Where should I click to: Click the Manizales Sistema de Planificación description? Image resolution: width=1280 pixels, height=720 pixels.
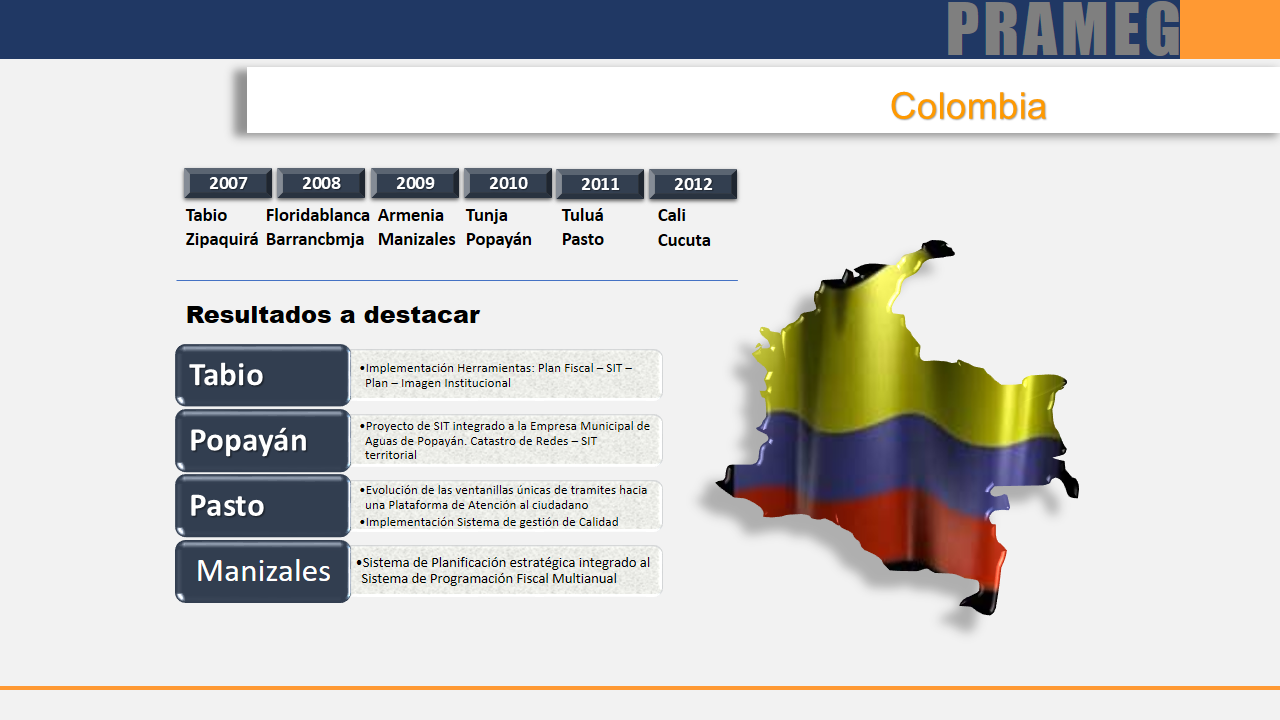pyautogui.click(x=507, y=570)
